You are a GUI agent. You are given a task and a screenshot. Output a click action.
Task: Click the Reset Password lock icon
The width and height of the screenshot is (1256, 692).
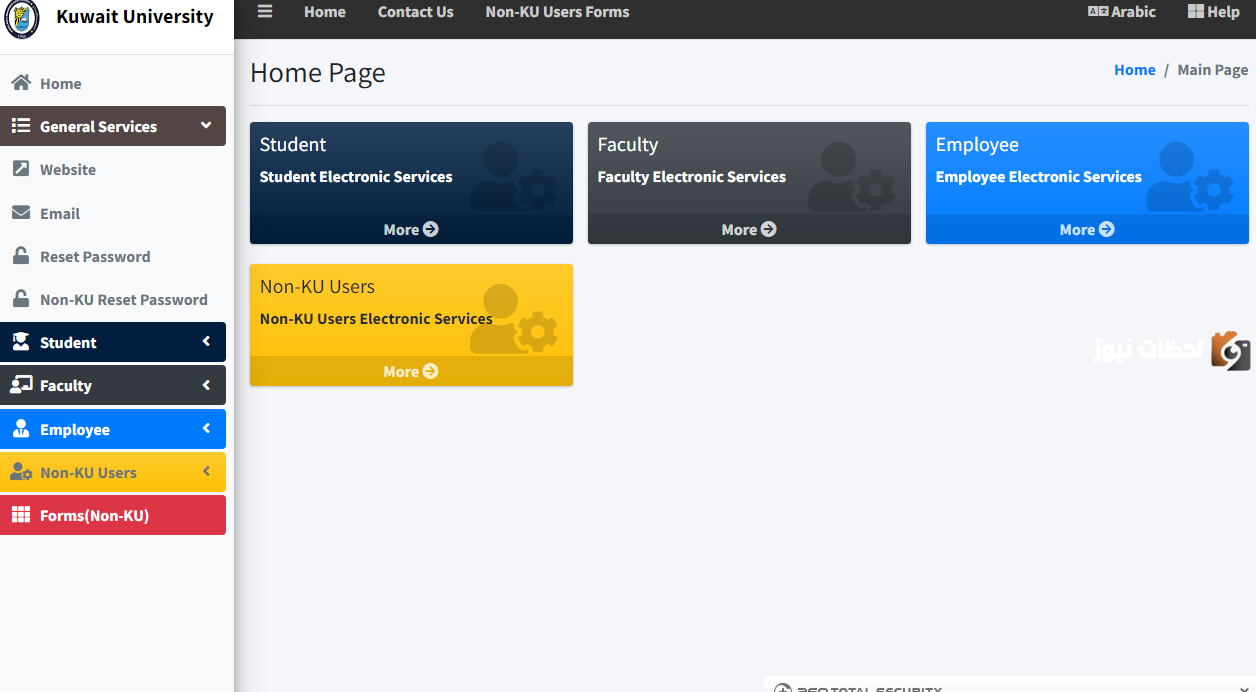(x=21, y=256)
